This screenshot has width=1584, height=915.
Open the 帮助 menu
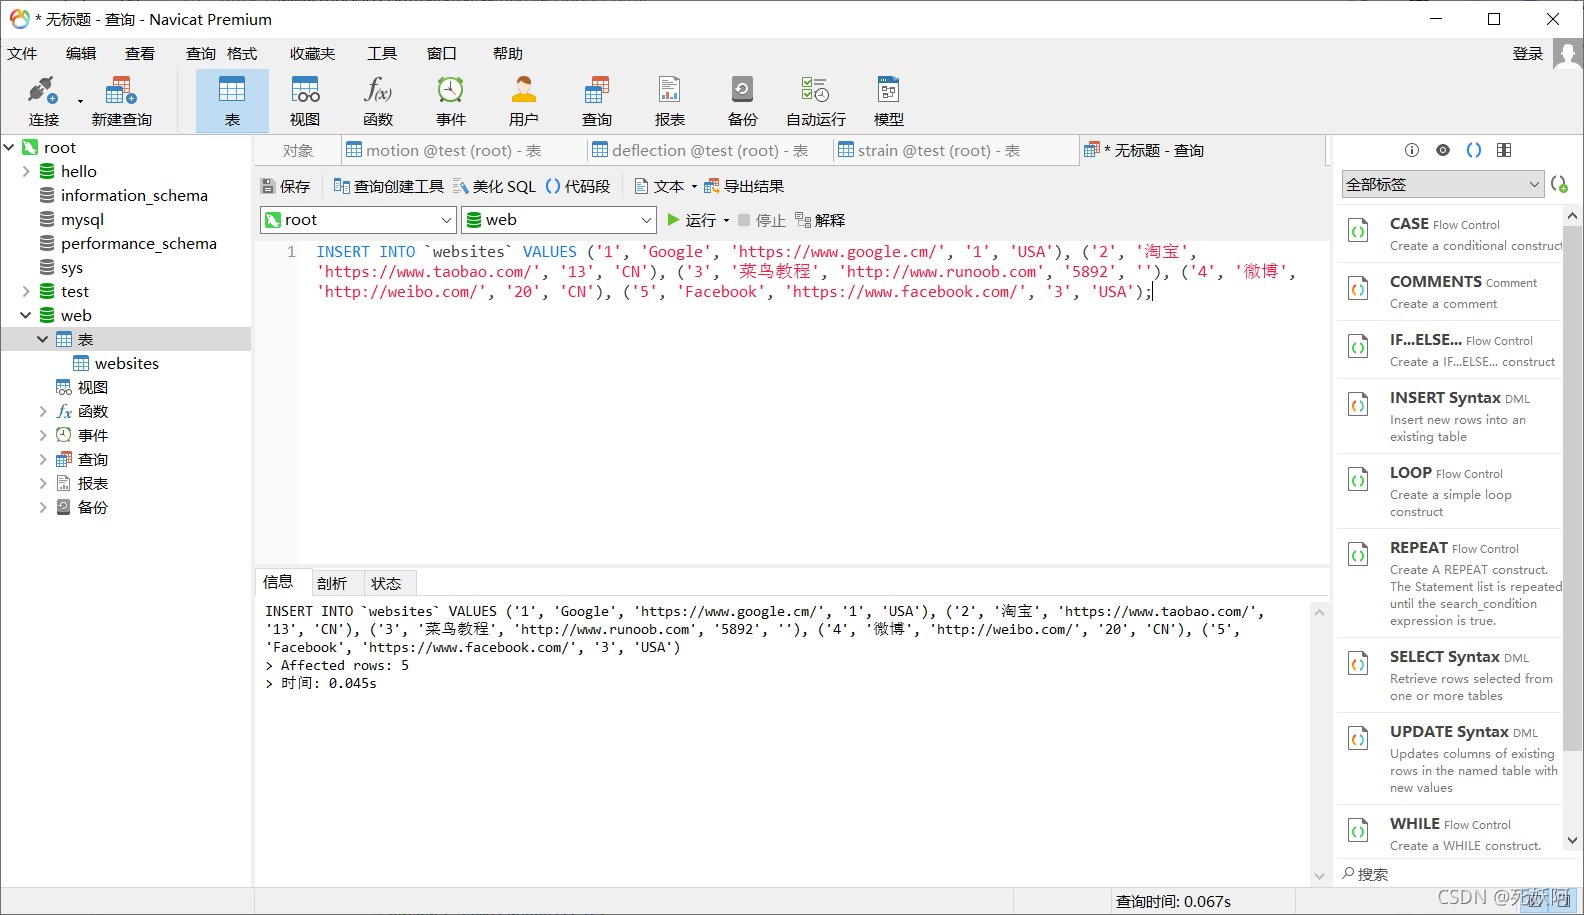pos(508,54)
